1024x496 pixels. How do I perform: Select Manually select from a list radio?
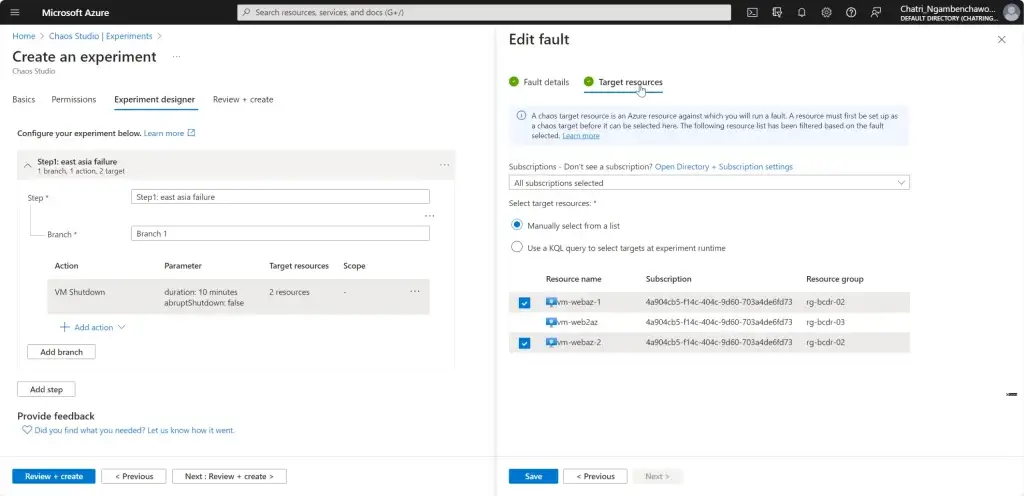[x=517, y=225]
